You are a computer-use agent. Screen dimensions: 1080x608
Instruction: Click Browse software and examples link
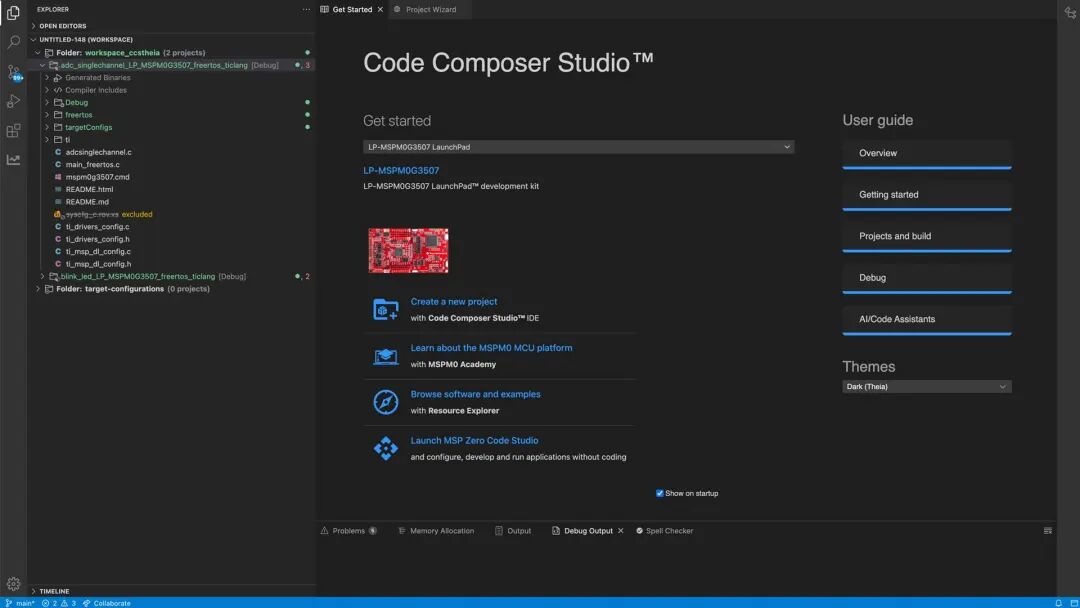coord(475,394)
